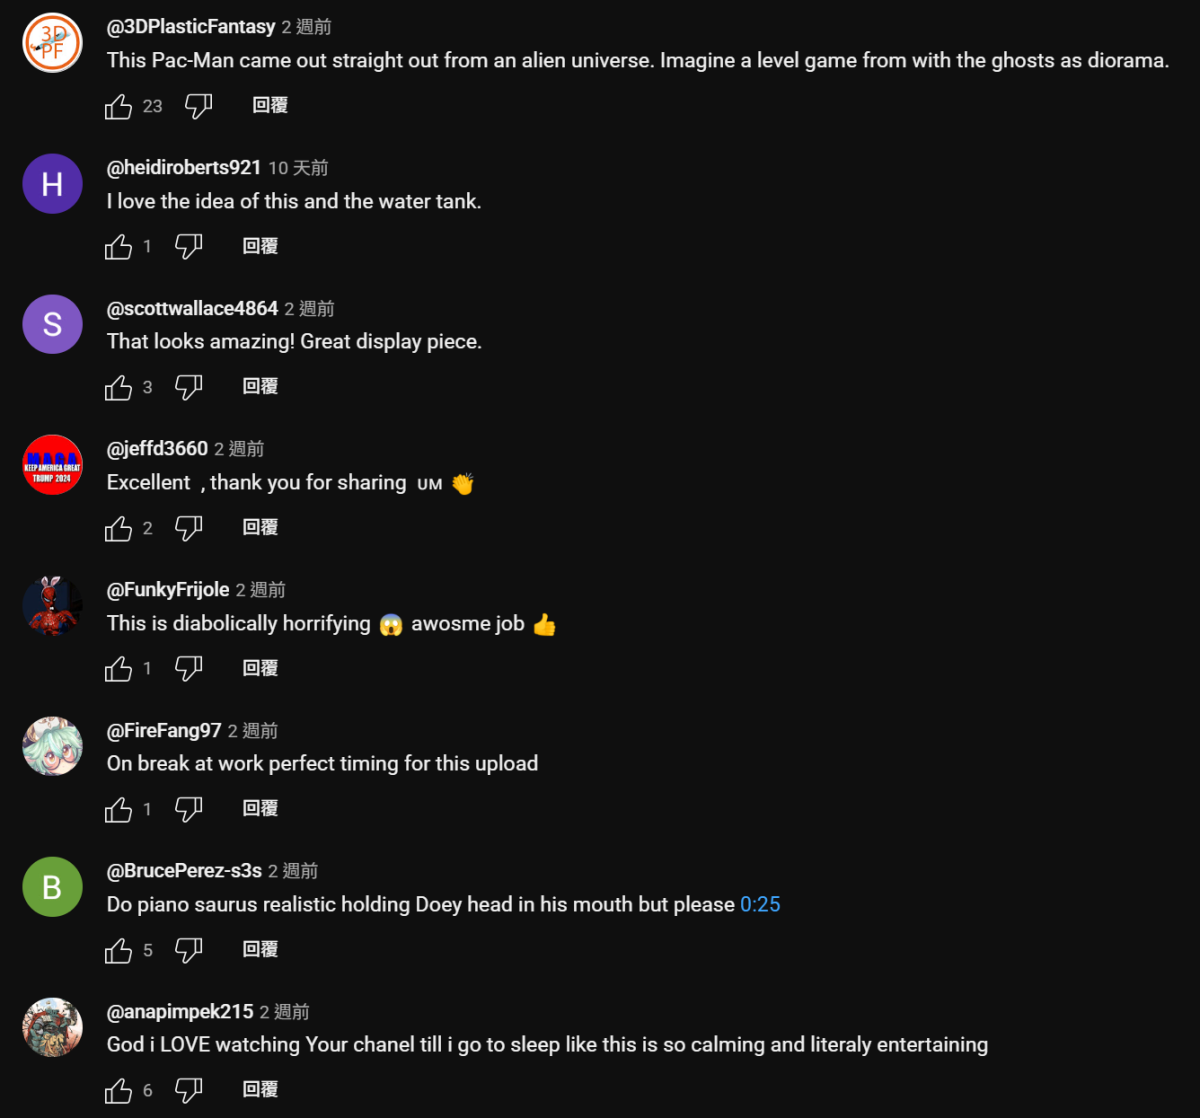This screenshot has height=1118, width=1200.
Task: Open jeffd3660's red avatar image
Action: pos(52,464)
